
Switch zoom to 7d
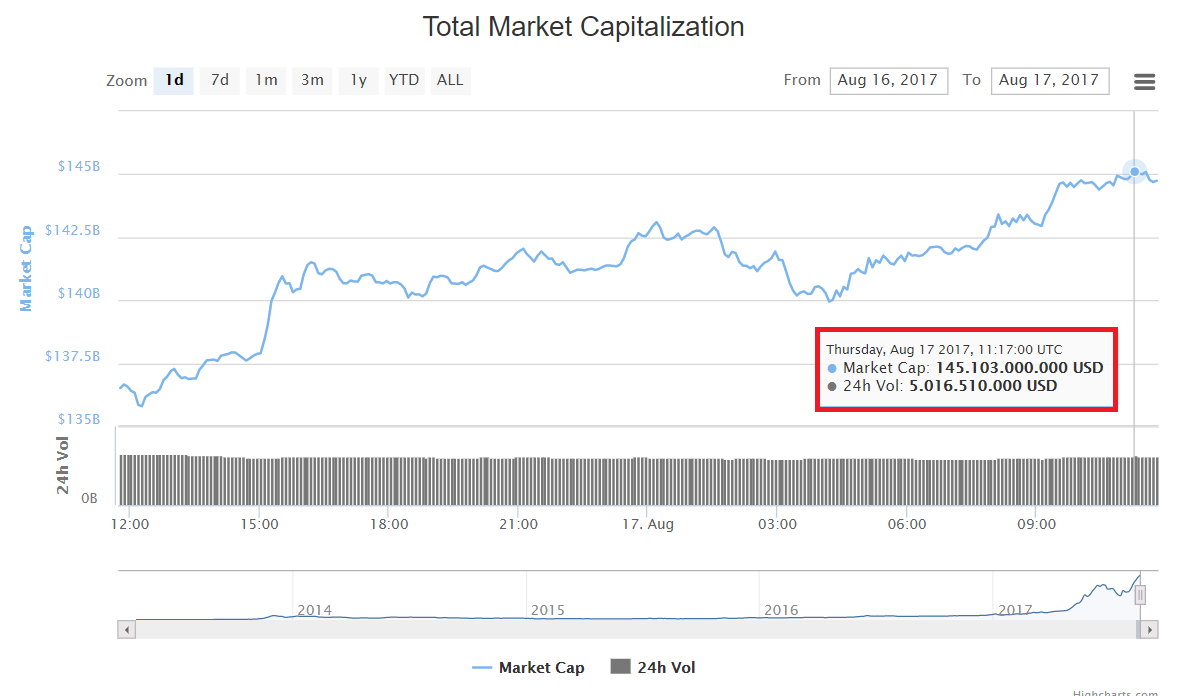220,80
